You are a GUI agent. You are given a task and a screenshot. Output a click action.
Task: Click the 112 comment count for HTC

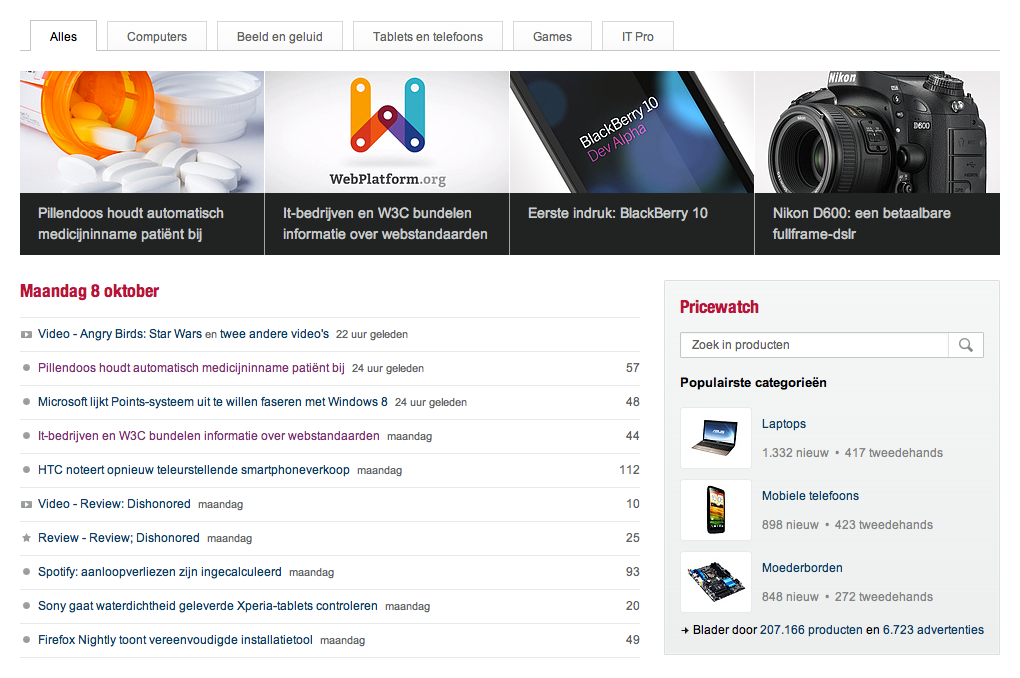630,470
